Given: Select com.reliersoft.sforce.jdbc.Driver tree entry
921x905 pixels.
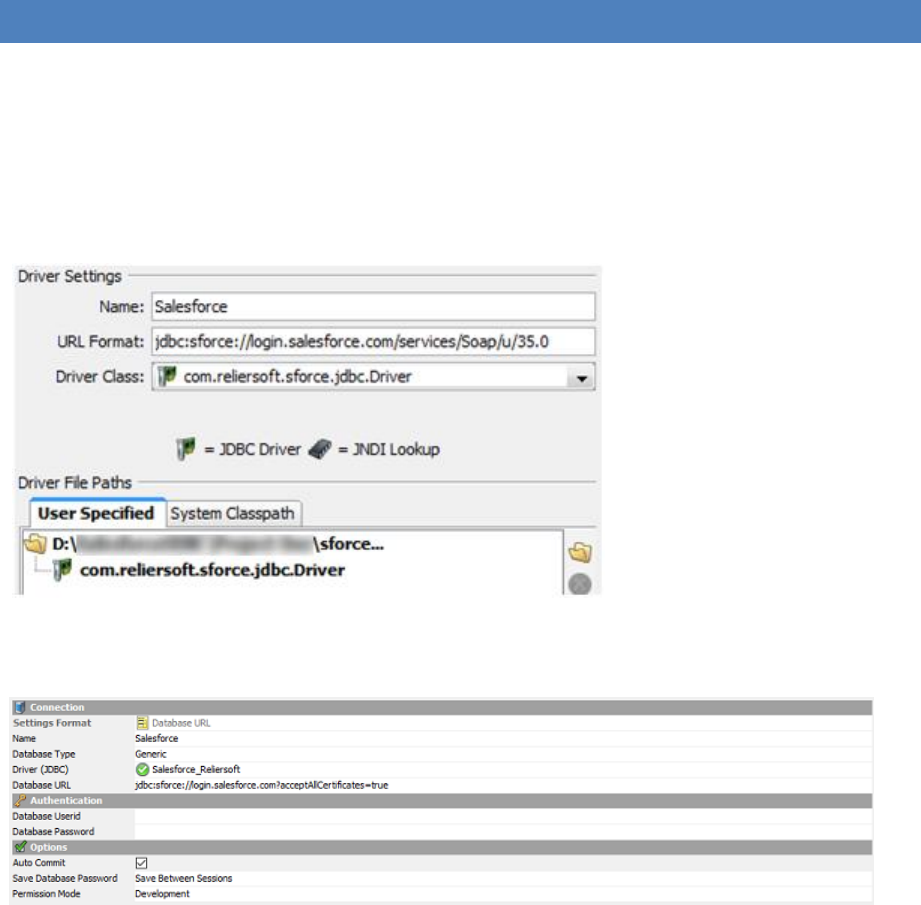Looking at the screenshot, I should (212, 570).
